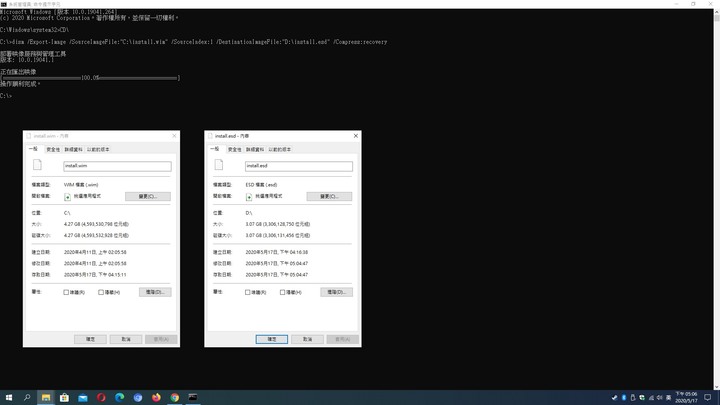The image size is (720, 405).
Task: Open Safely Remove Hardware tray icon
Action: click(x=633, y=398)
